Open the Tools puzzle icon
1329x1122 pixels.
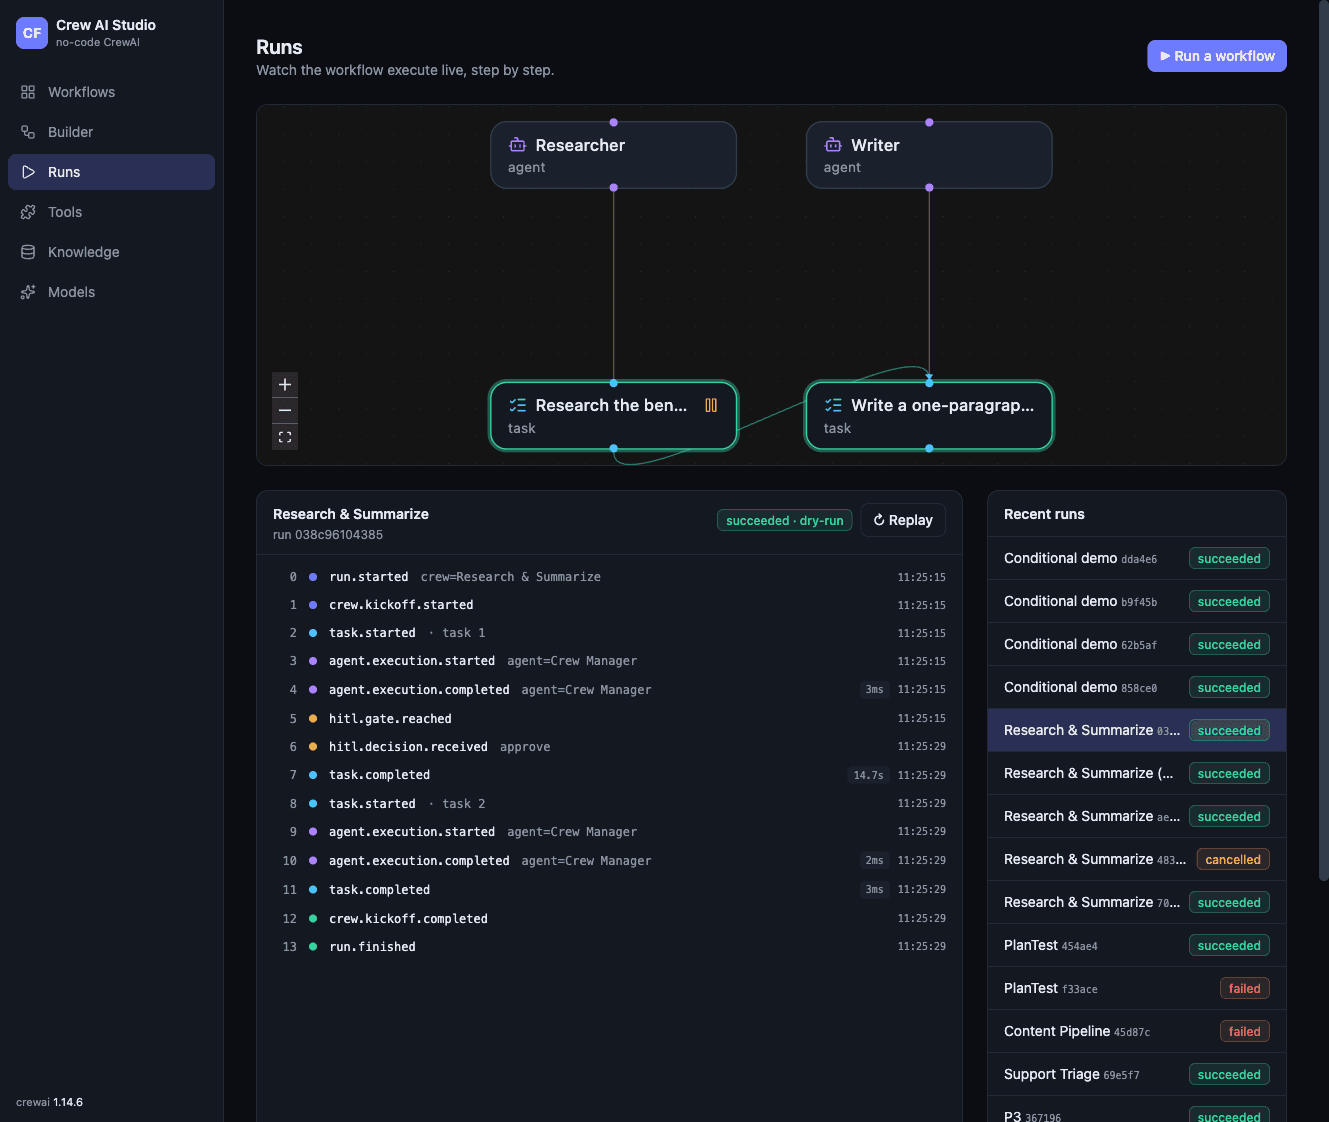(x=28, y=212)
